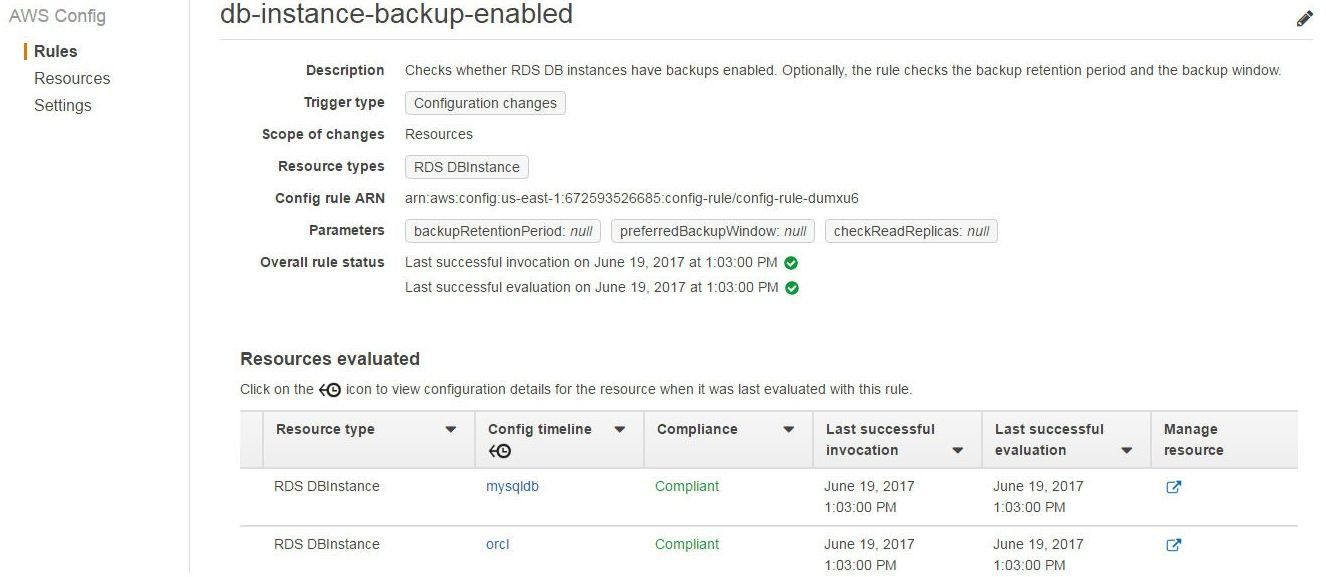The image size is (1326, 577).
Task: Go to Resources in the sidebar
Action: click(x=72, y=78)
